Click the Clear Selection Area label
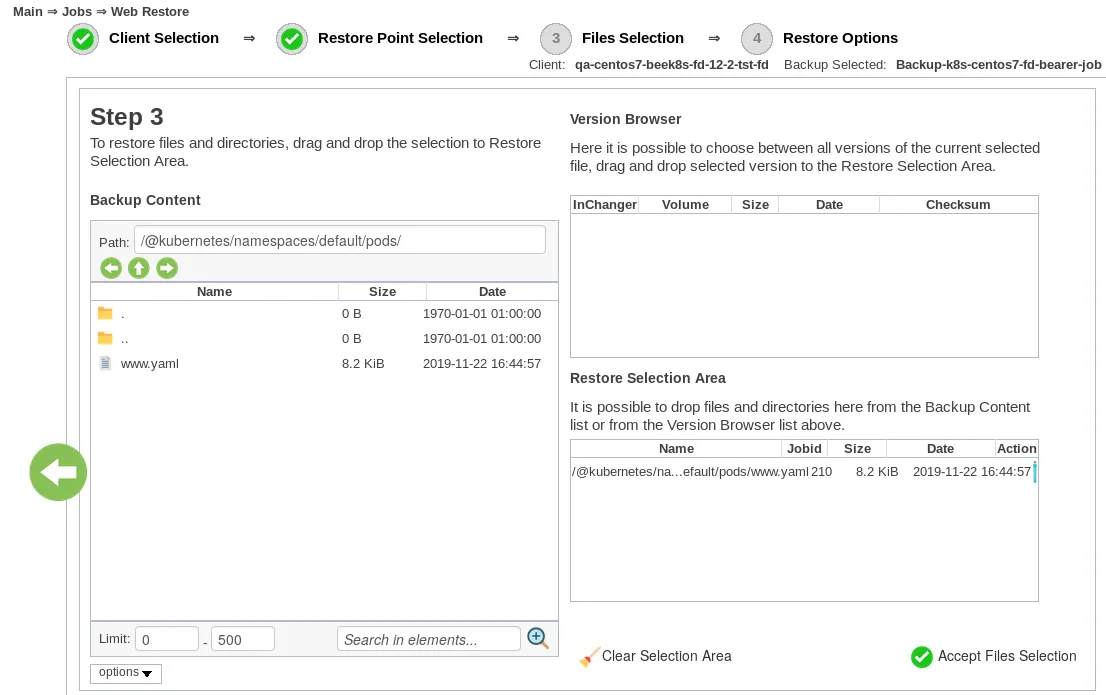The width and height of the screenshot is (1106, 695). click(x=666, y=657)
